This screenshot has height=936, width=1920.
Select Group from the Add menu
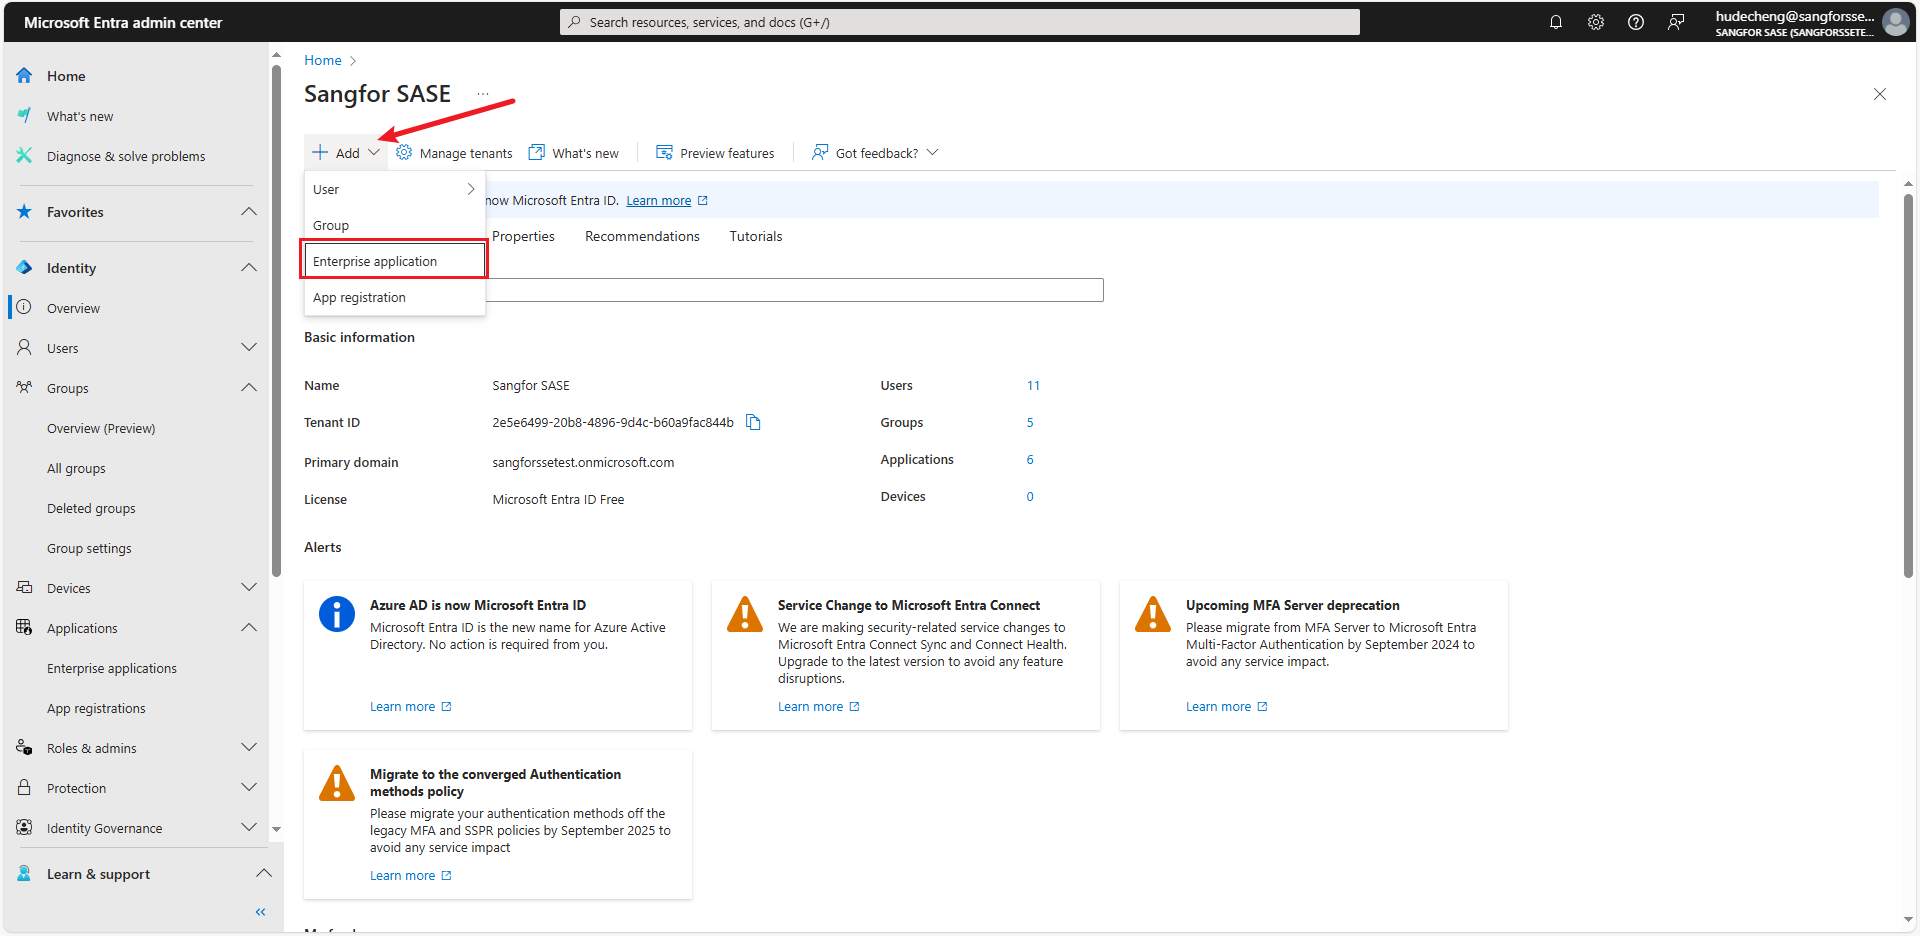pyautogui.click(x=395, y=225)
